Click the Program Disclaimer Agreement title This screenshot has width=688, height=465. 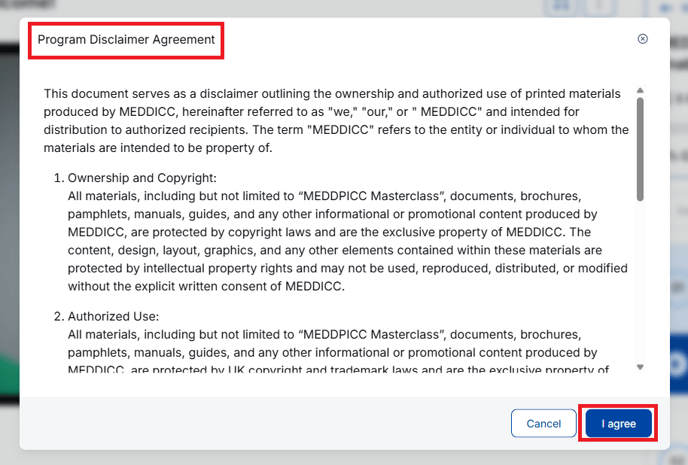[x=126, y=40]
